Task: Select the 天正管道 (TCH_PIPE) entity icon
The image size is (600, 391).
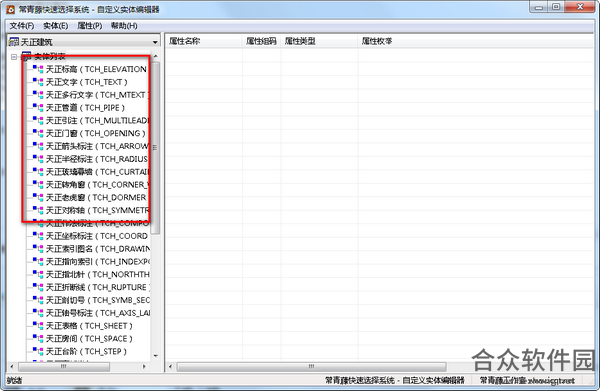Action: (38, 108)
